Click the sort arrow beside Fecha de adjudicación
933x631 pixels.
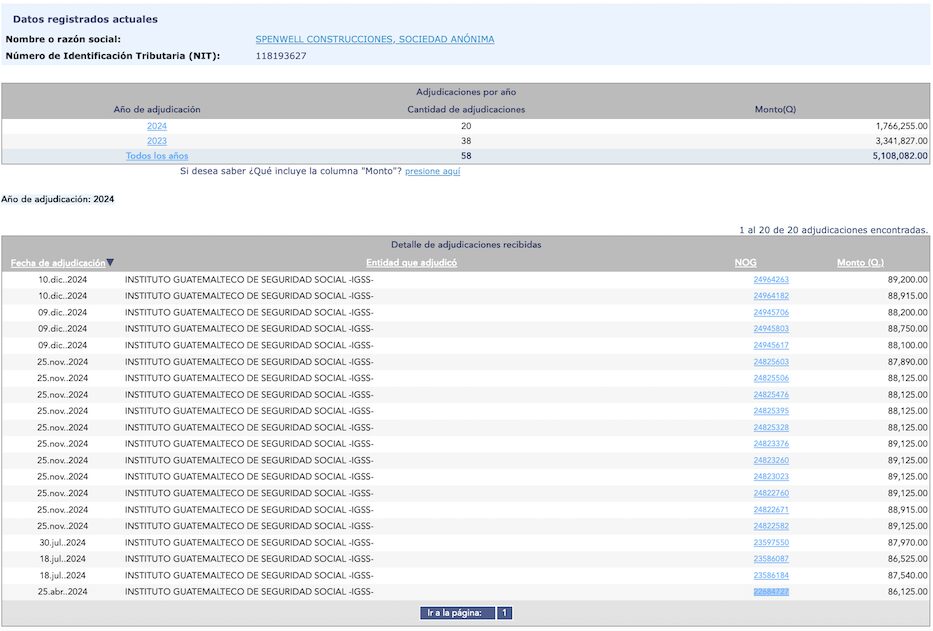tap(110, 263)
